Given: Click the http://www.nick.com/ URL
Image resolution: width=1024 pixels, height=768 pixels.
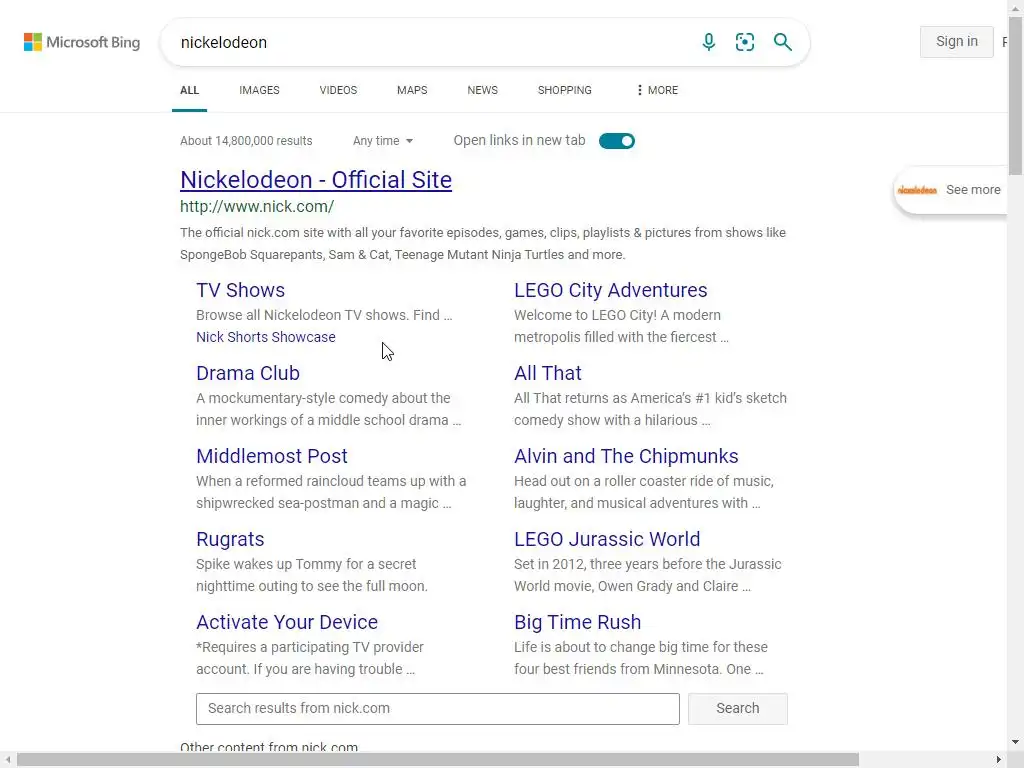Looking at the screenshot, I should tap(257, 206).
